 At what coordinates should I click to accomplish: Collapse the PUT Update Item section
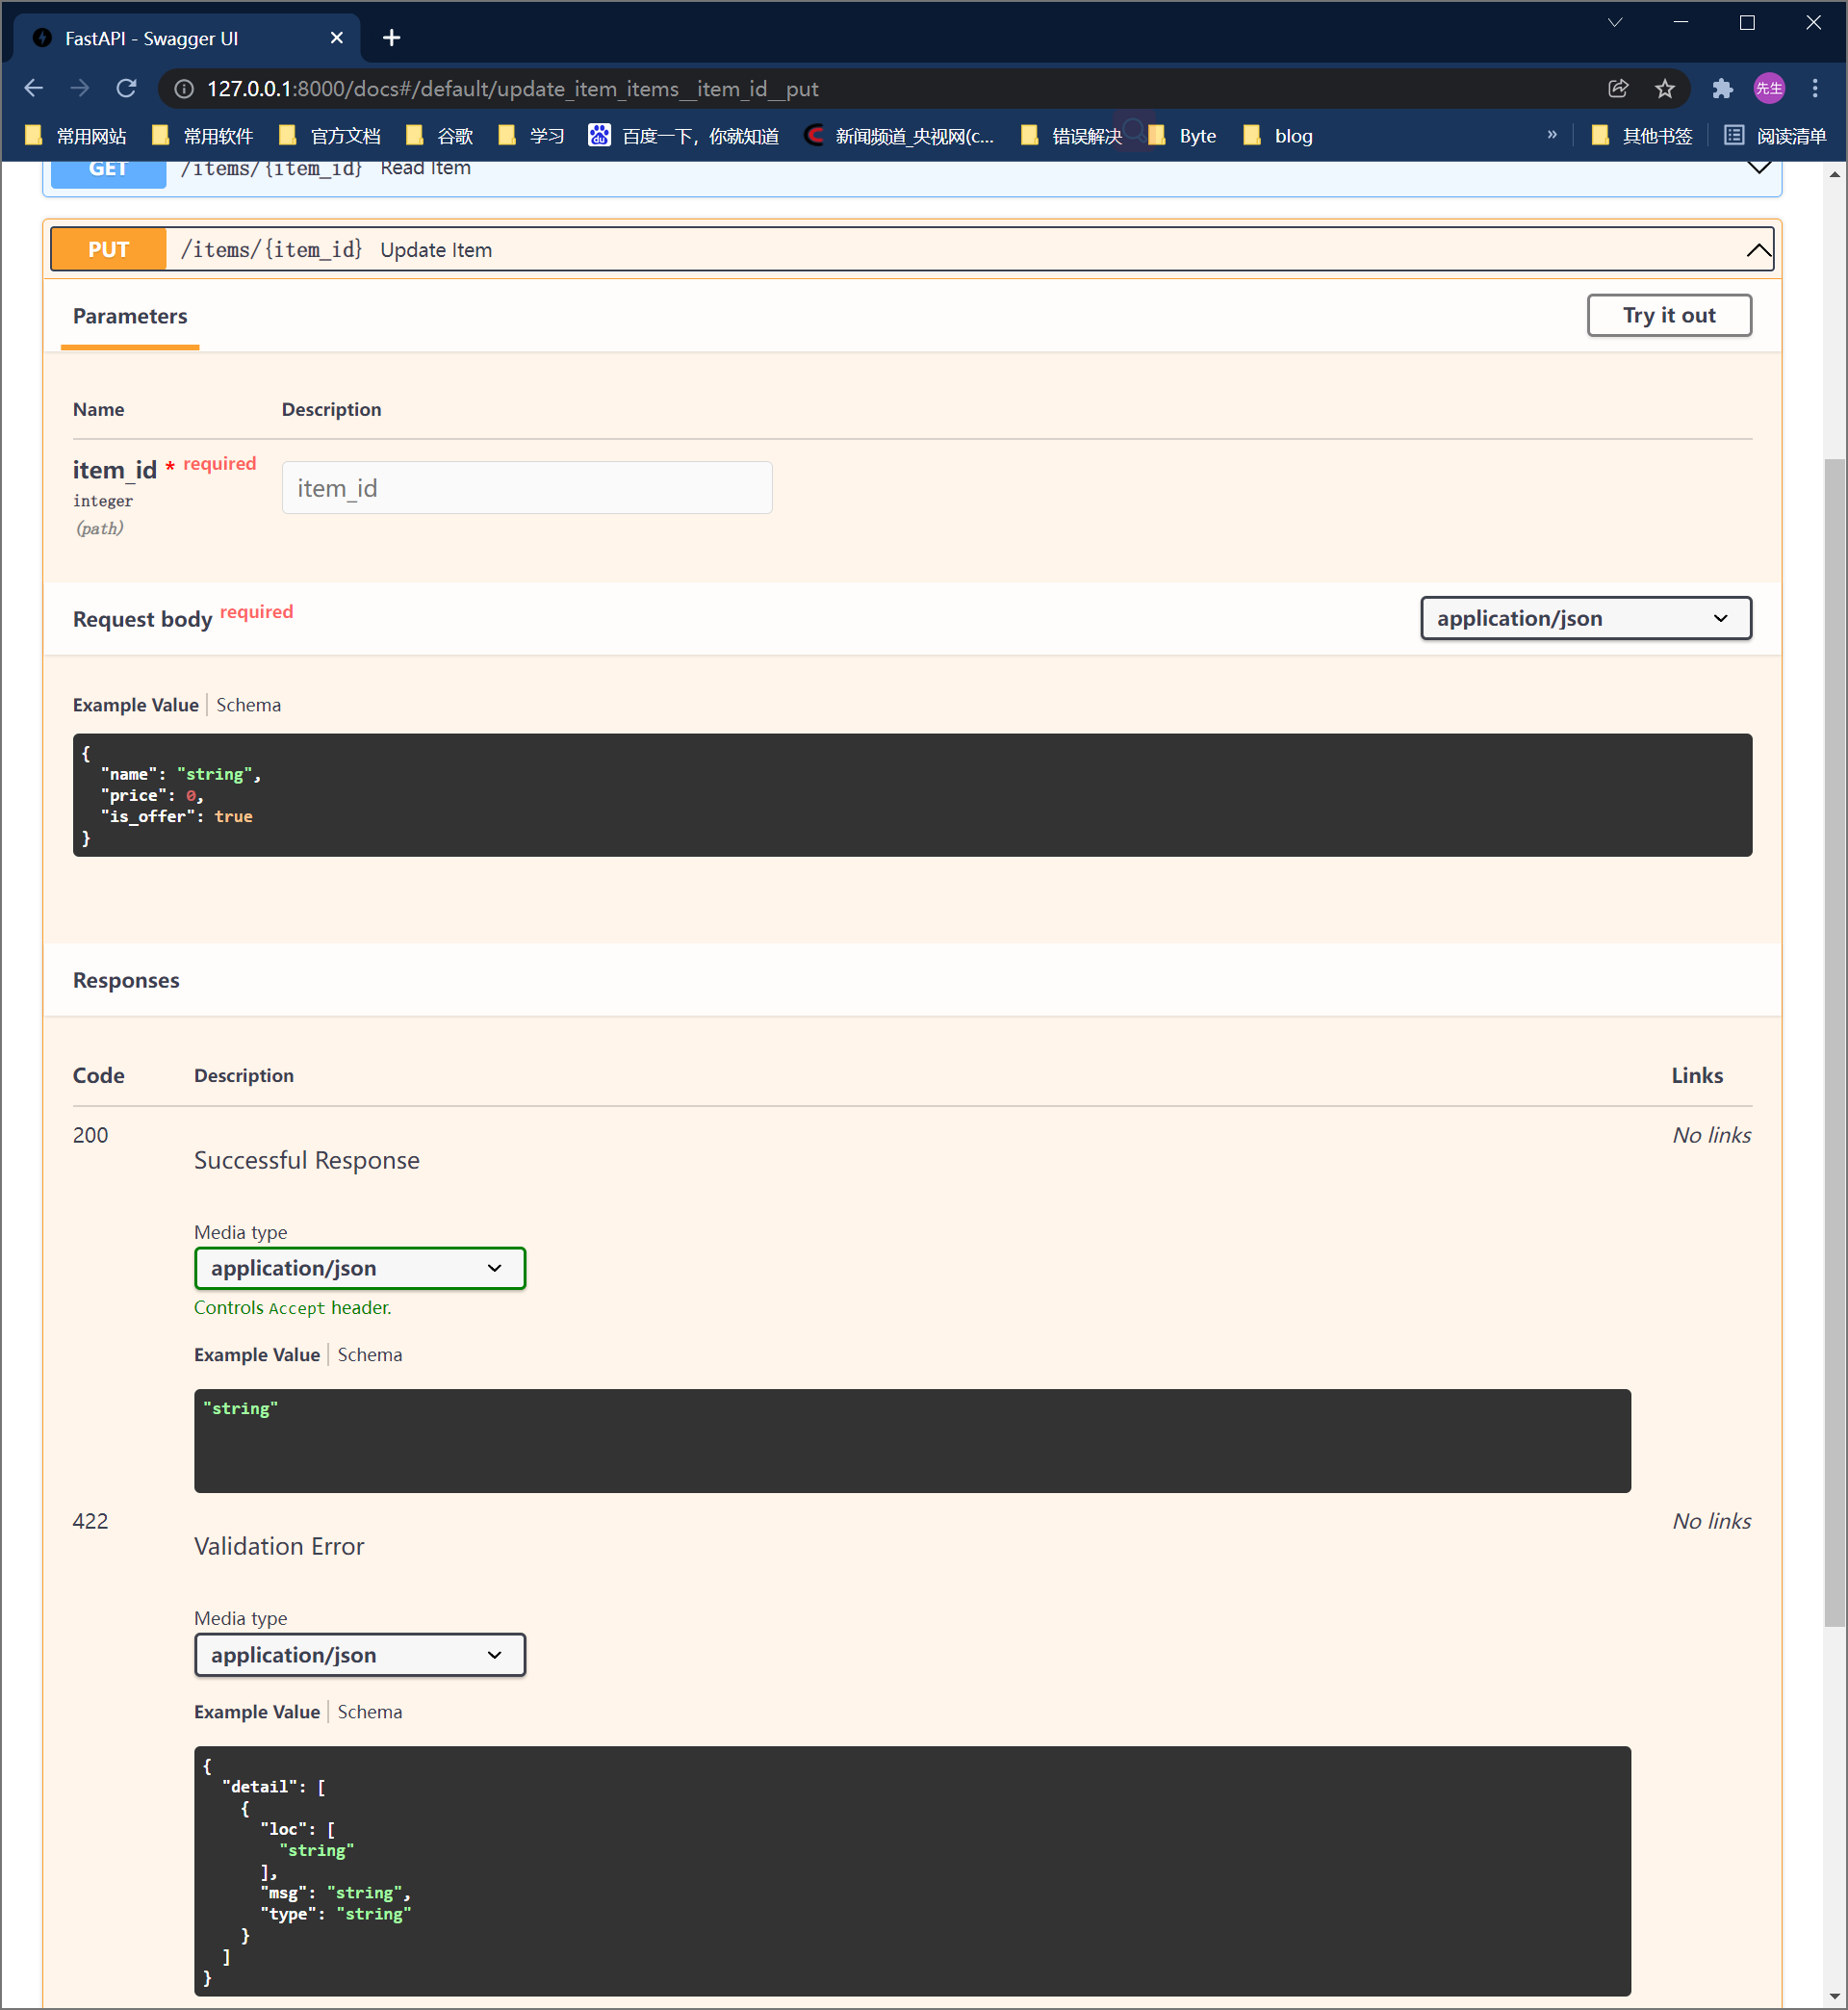(x=1758, y=250)
